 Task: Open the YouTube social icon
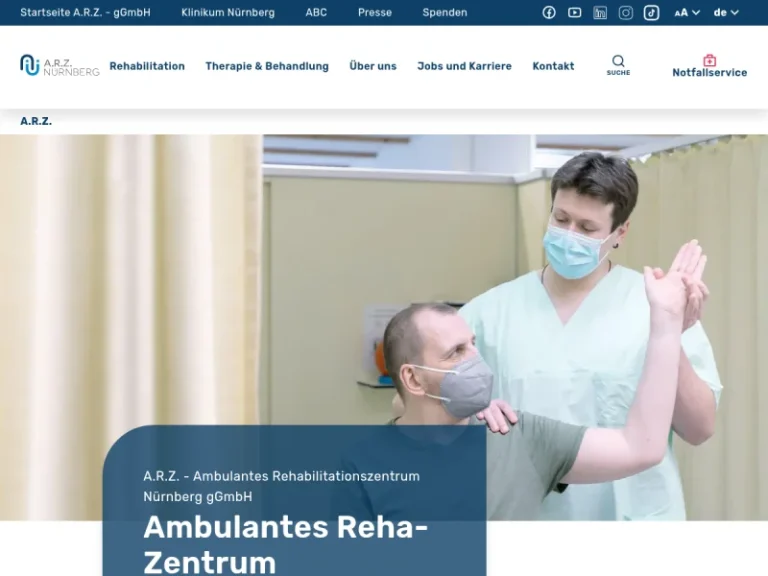point(575,13)
